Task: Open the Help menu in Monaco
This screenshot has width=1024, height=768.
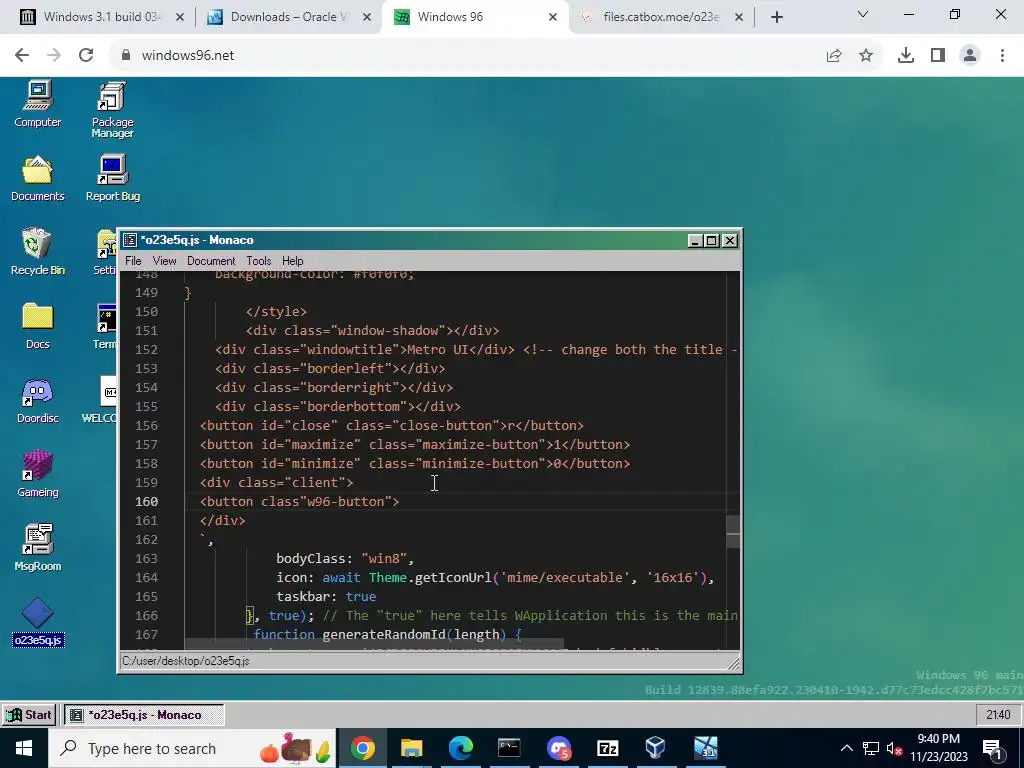Action: coord(293,261)
